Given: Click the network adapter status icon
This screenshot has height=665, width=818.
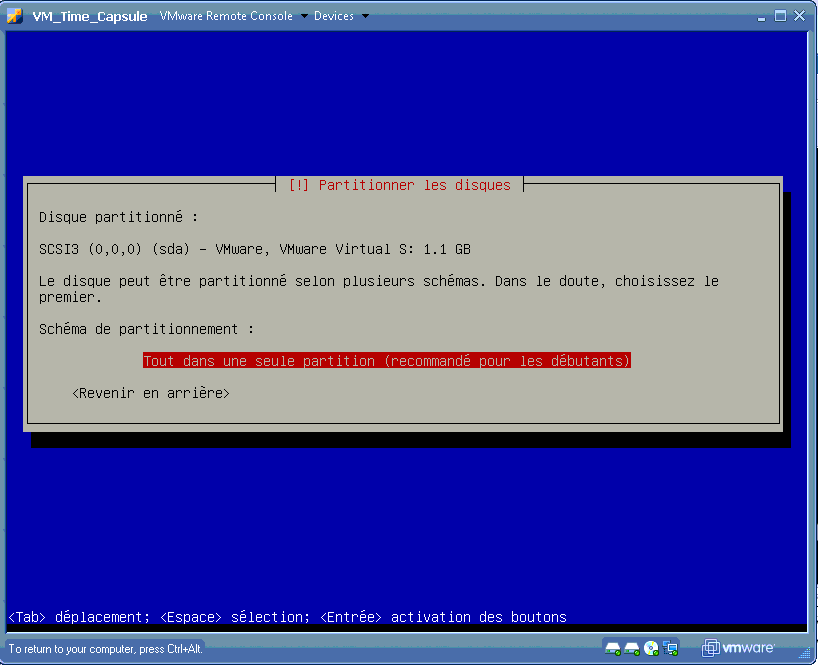Looking at the screenshot, I should pos(670,648).
